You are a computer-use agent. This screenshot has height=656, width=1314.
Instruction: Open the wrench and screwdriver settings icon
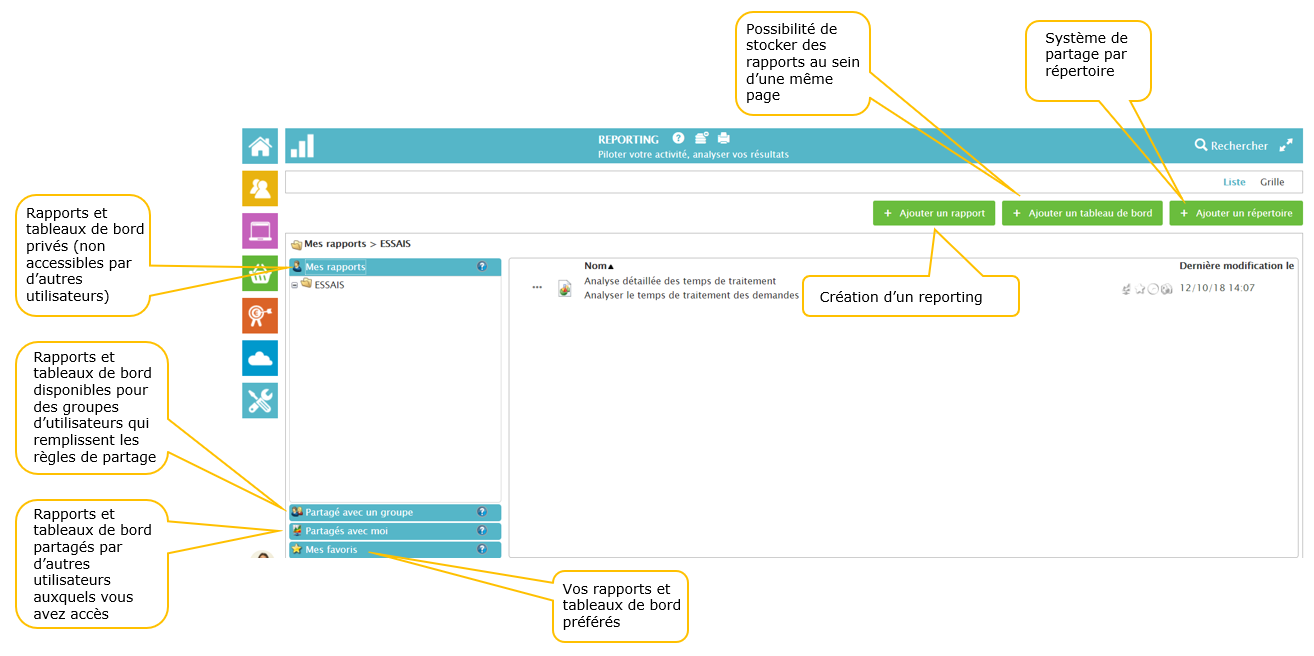[260, 401]
